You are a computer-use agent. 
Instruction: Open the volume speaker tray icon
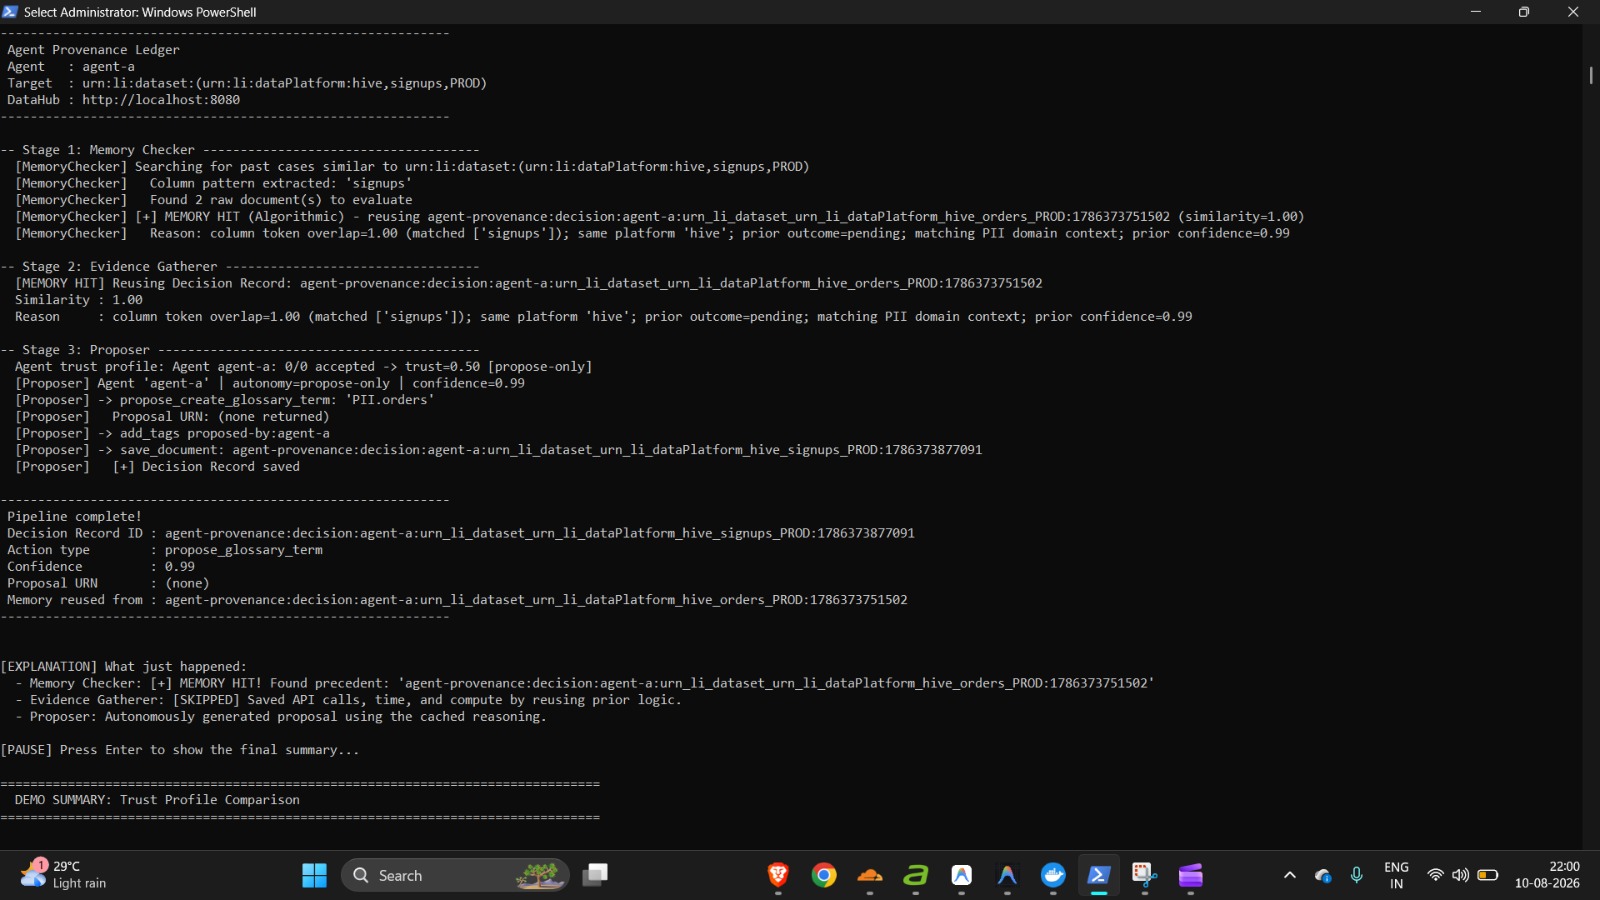[1460, 875]
